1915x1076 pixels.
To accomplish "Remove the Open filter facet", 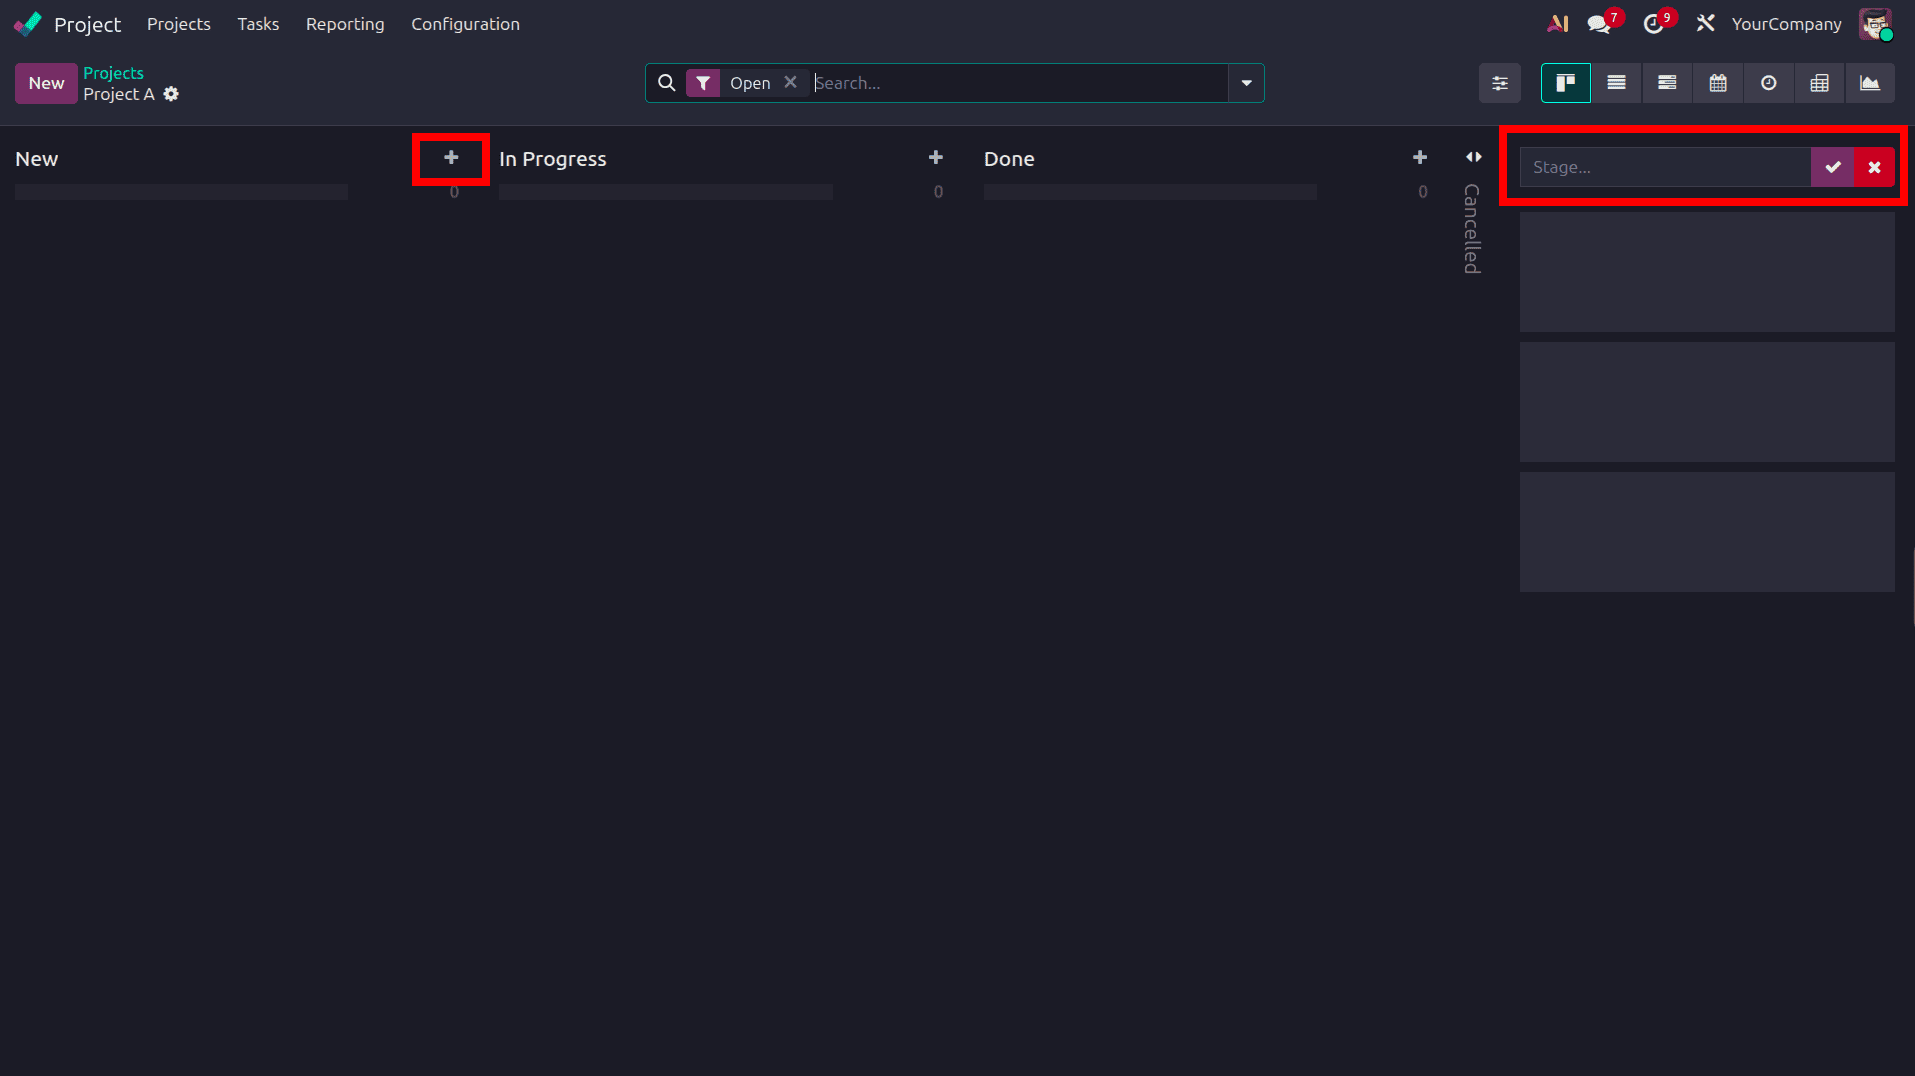I will [790, 82].
